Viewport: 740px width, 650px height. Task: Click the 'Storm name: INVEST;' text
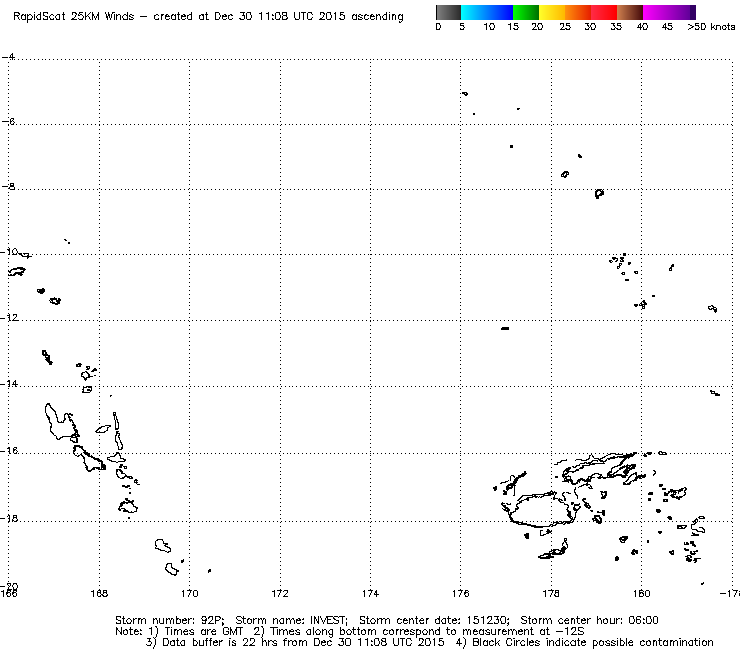292,620
